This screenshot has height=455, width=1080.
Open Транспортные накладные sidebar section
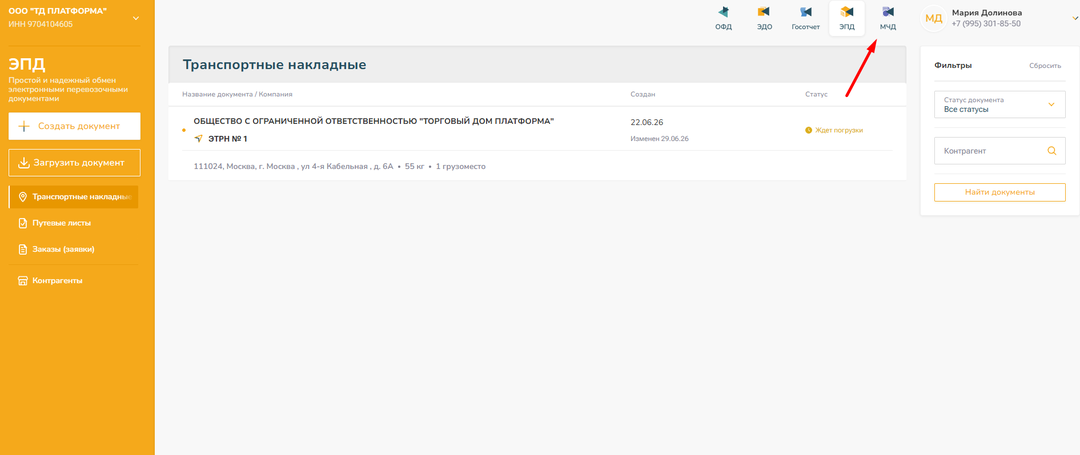click(x=73, y=197)
